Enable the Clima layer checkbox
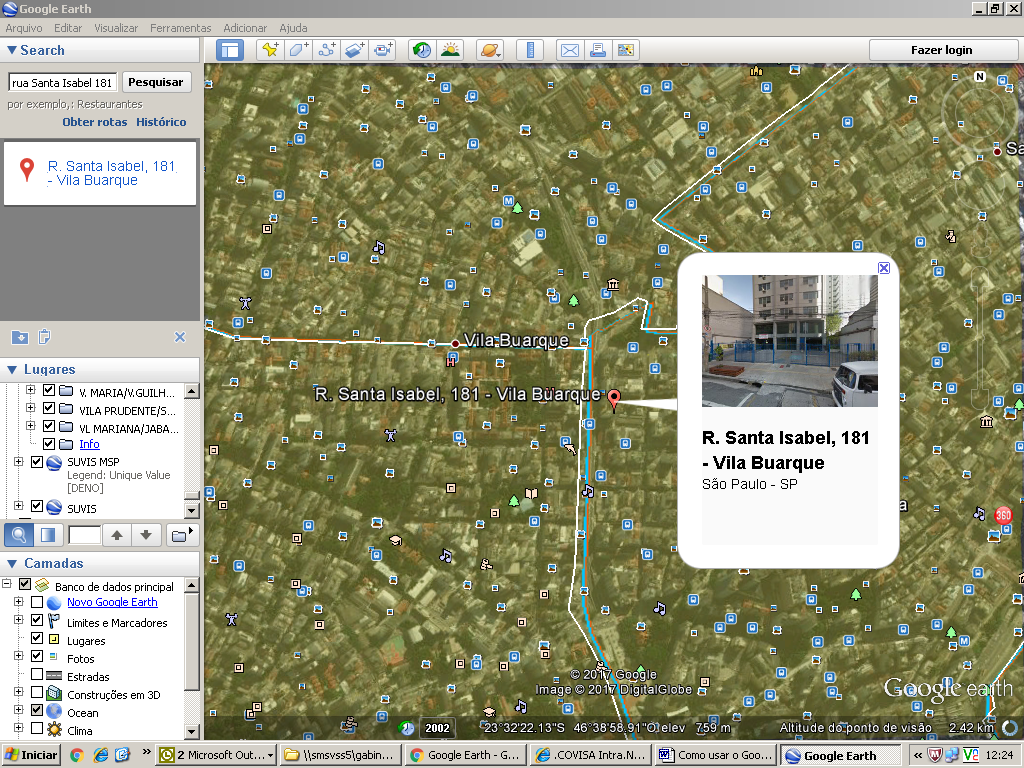Viewport: 1024px width, 768px height. pos(37,728)
